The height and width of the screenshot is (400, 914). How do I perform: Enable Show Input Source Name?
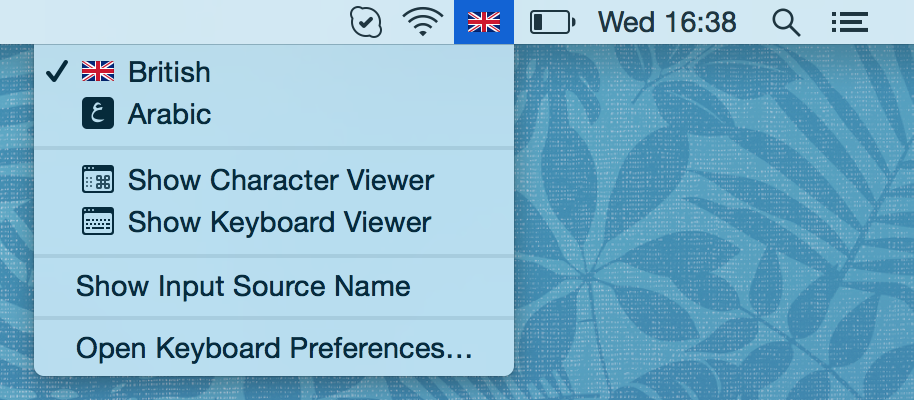pyautogui.click(x=243, y=287)
